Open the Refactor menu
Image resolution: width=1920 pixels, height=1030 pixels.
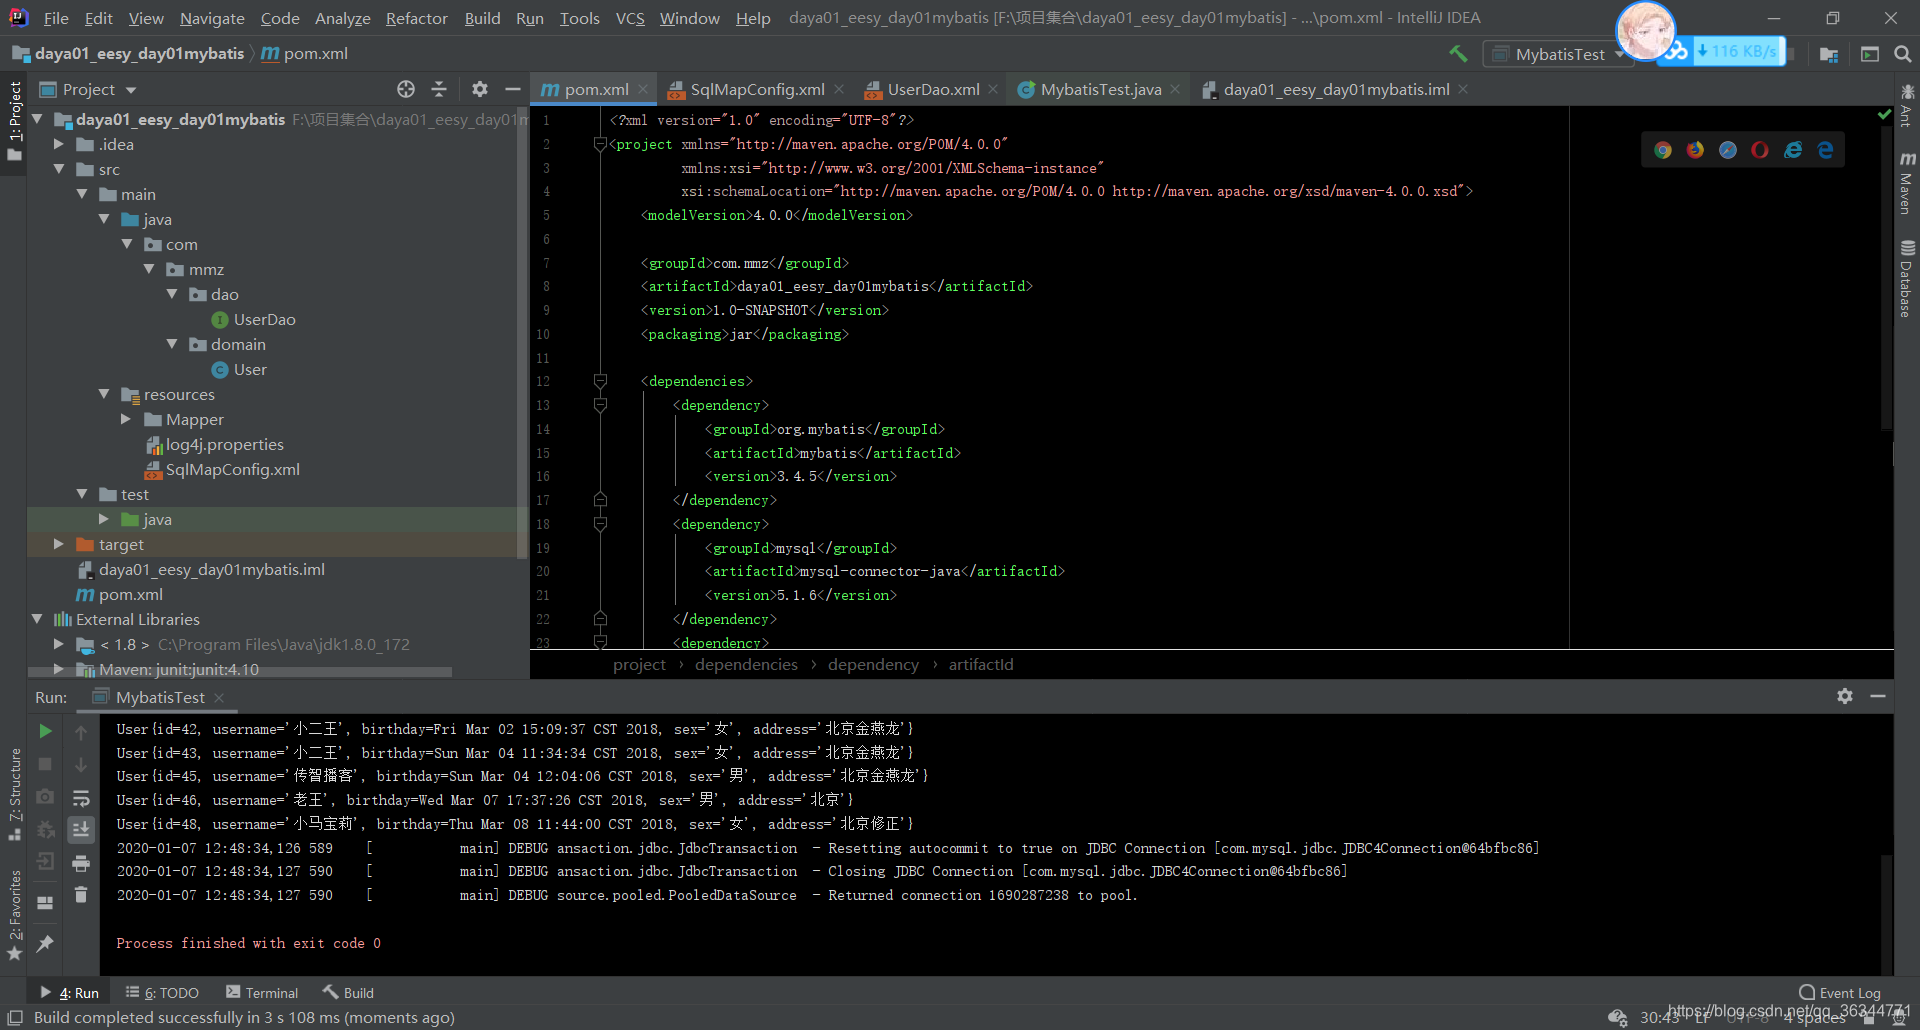click(x=416, y=18)
